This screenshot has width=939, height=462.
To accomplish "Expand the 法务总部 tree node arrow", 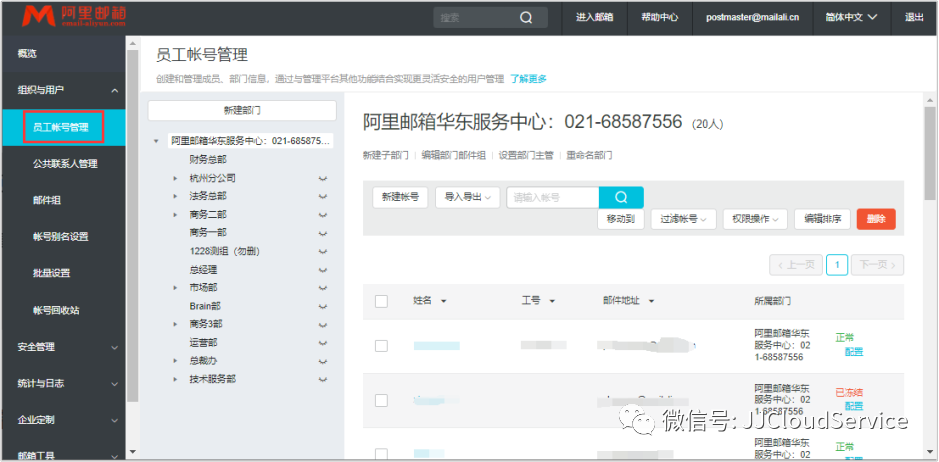I will 175,197.
